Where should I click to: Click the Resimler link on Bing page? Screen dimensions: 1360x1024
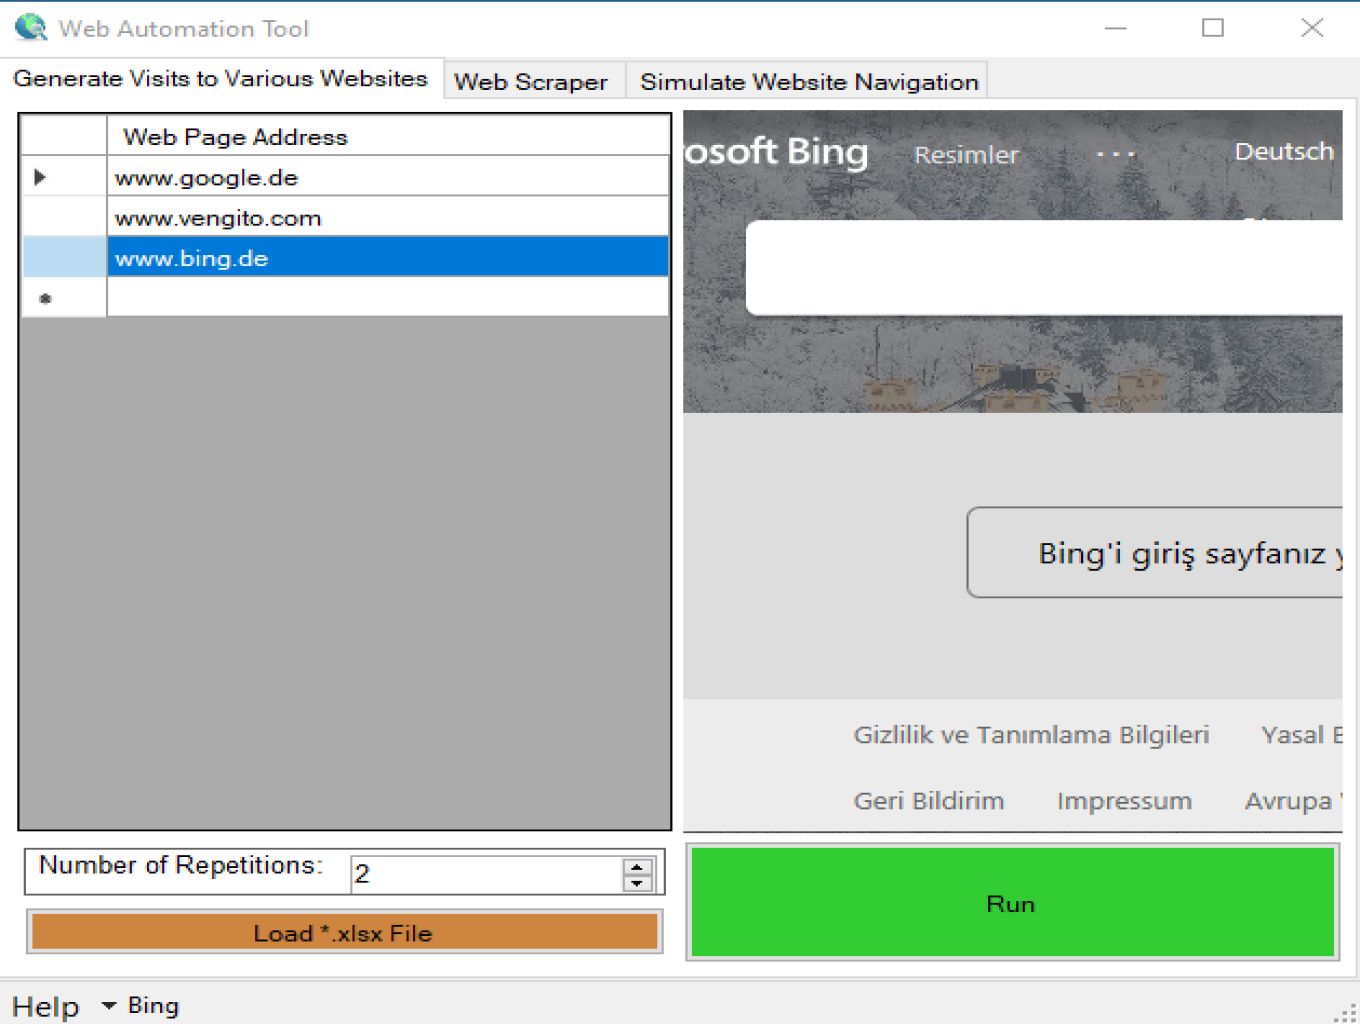[966, 155]
